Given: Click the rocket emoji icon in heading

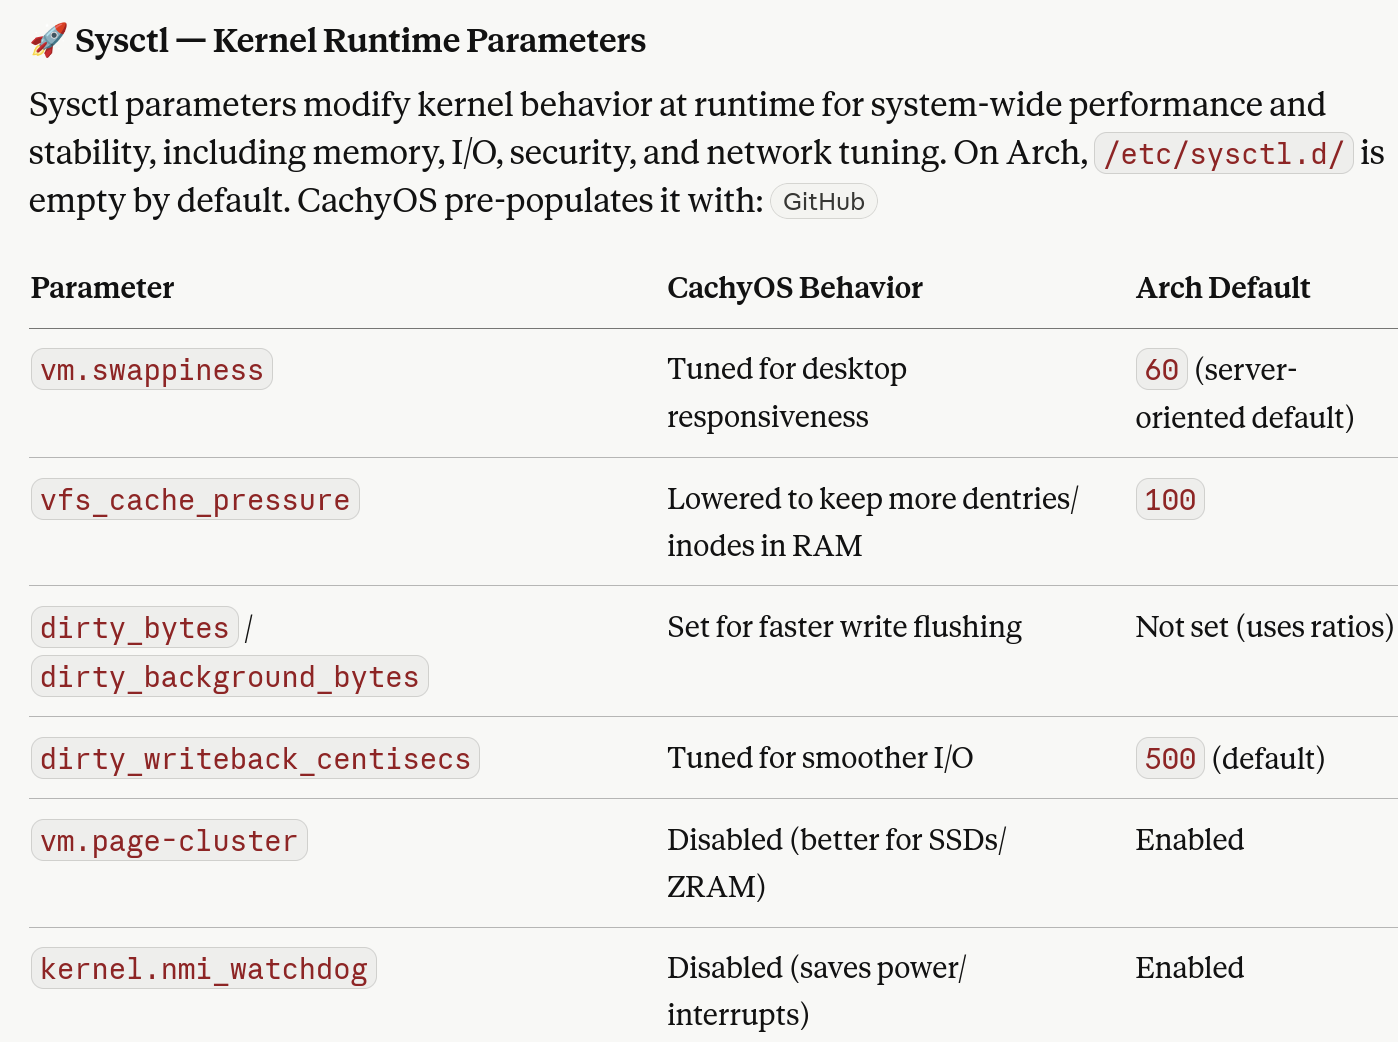Looking at the screenshot, I should tap(48, 40).
